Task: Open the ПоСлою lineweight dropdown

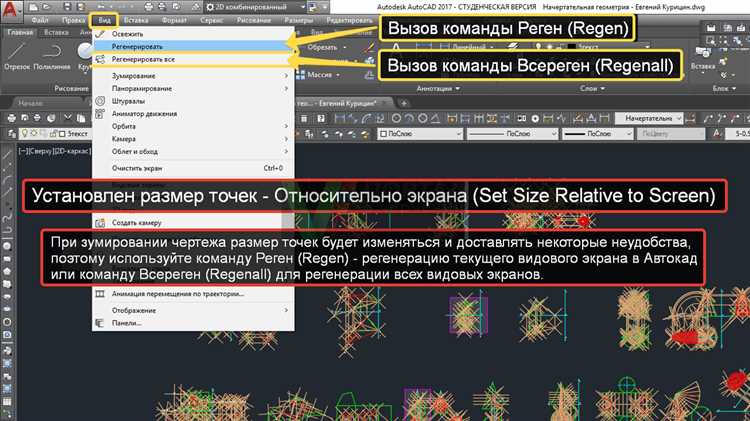Action: click(598, 134)
